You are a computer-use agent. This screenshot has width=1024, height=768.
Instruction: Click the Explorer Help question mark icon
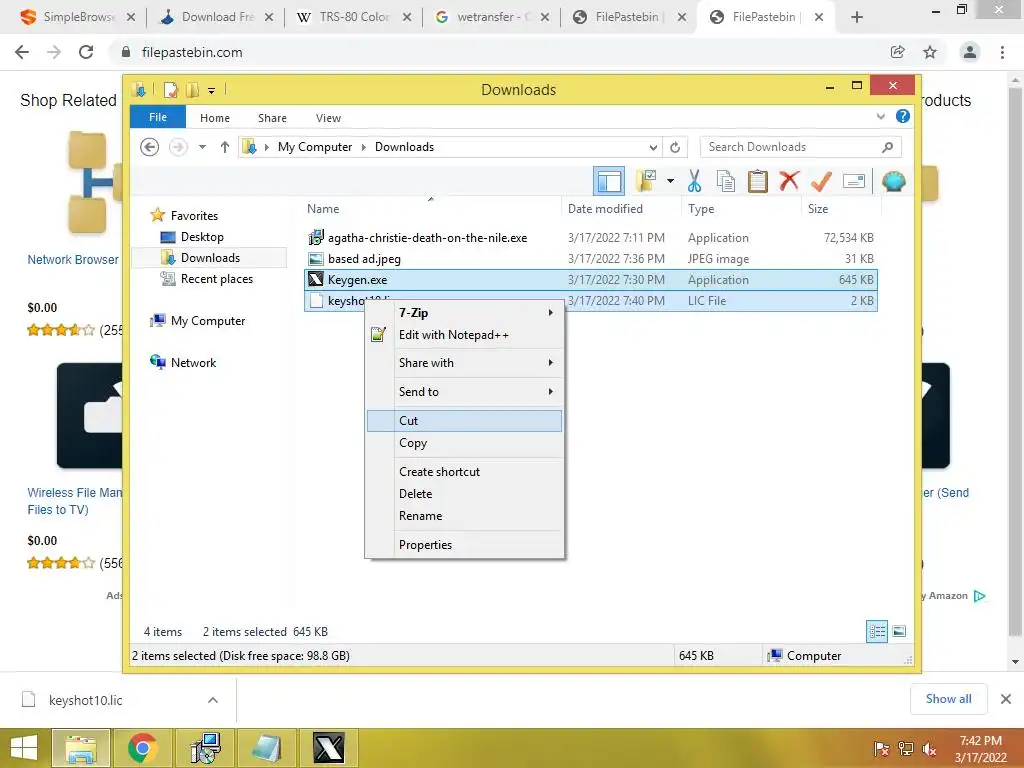coord(903,116)
